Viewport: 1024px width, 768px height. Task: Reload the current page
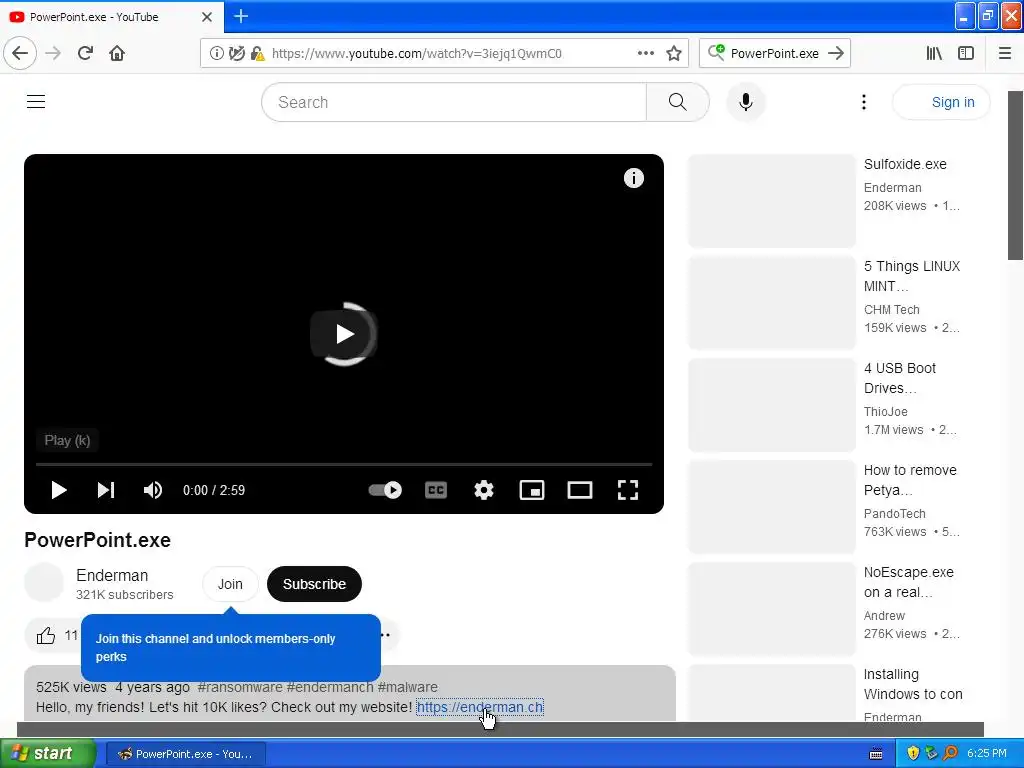point(85,53)
